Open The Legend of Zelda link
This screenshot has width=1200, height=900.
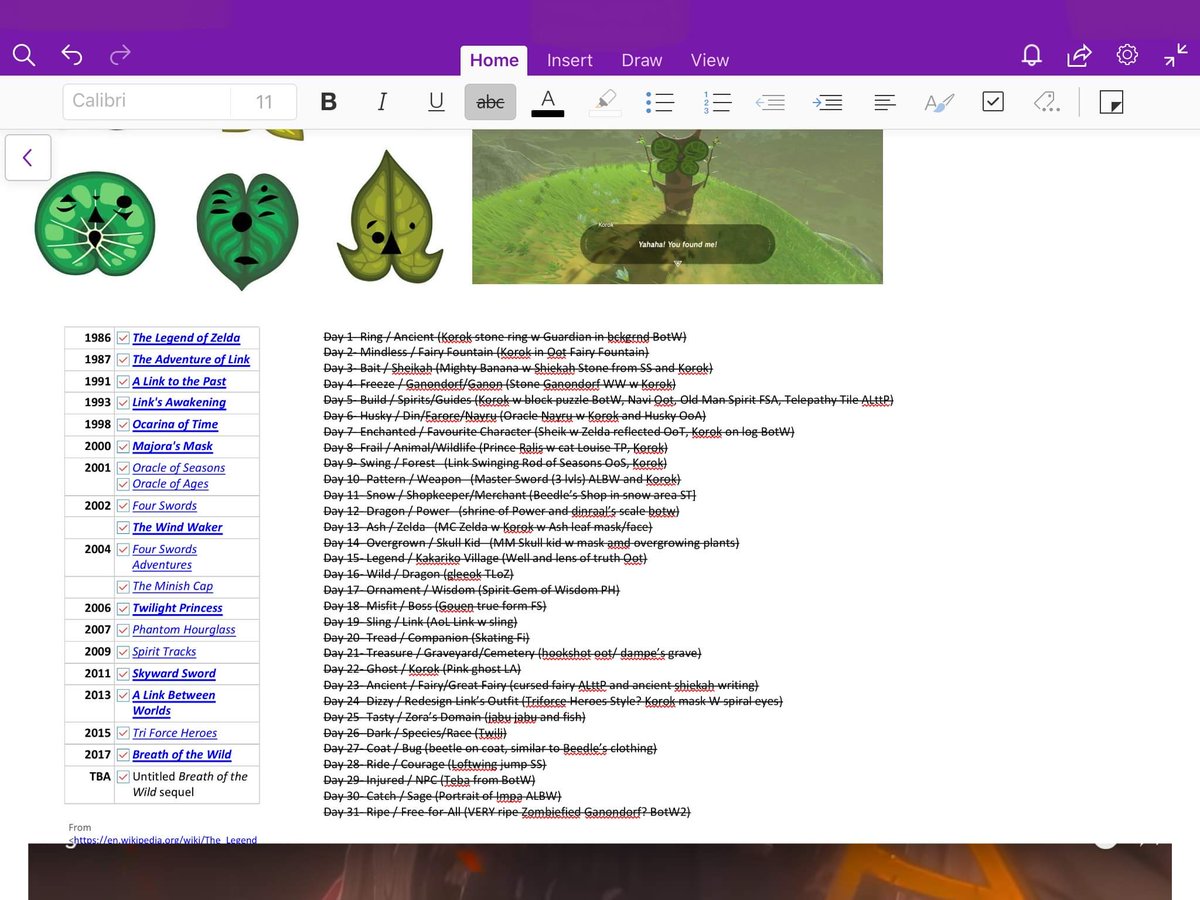(186, 338)
